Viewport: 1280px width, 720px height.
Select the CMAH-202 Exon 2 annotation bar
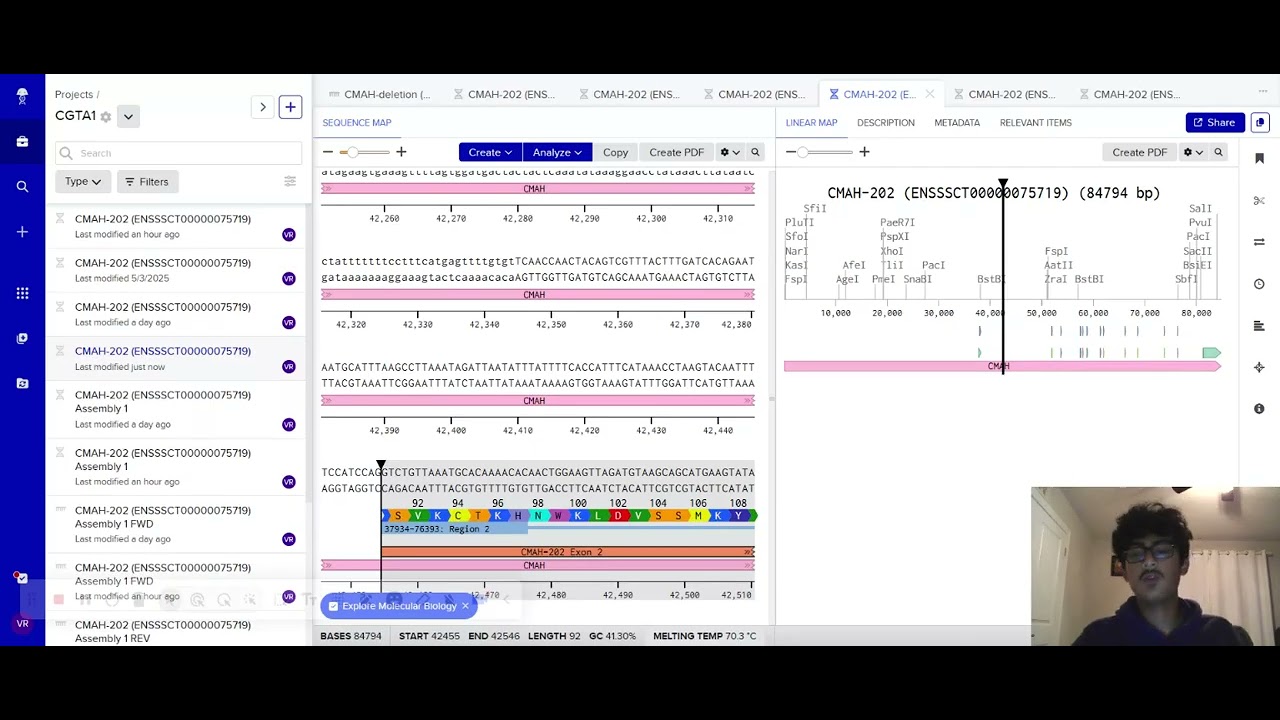567,552
